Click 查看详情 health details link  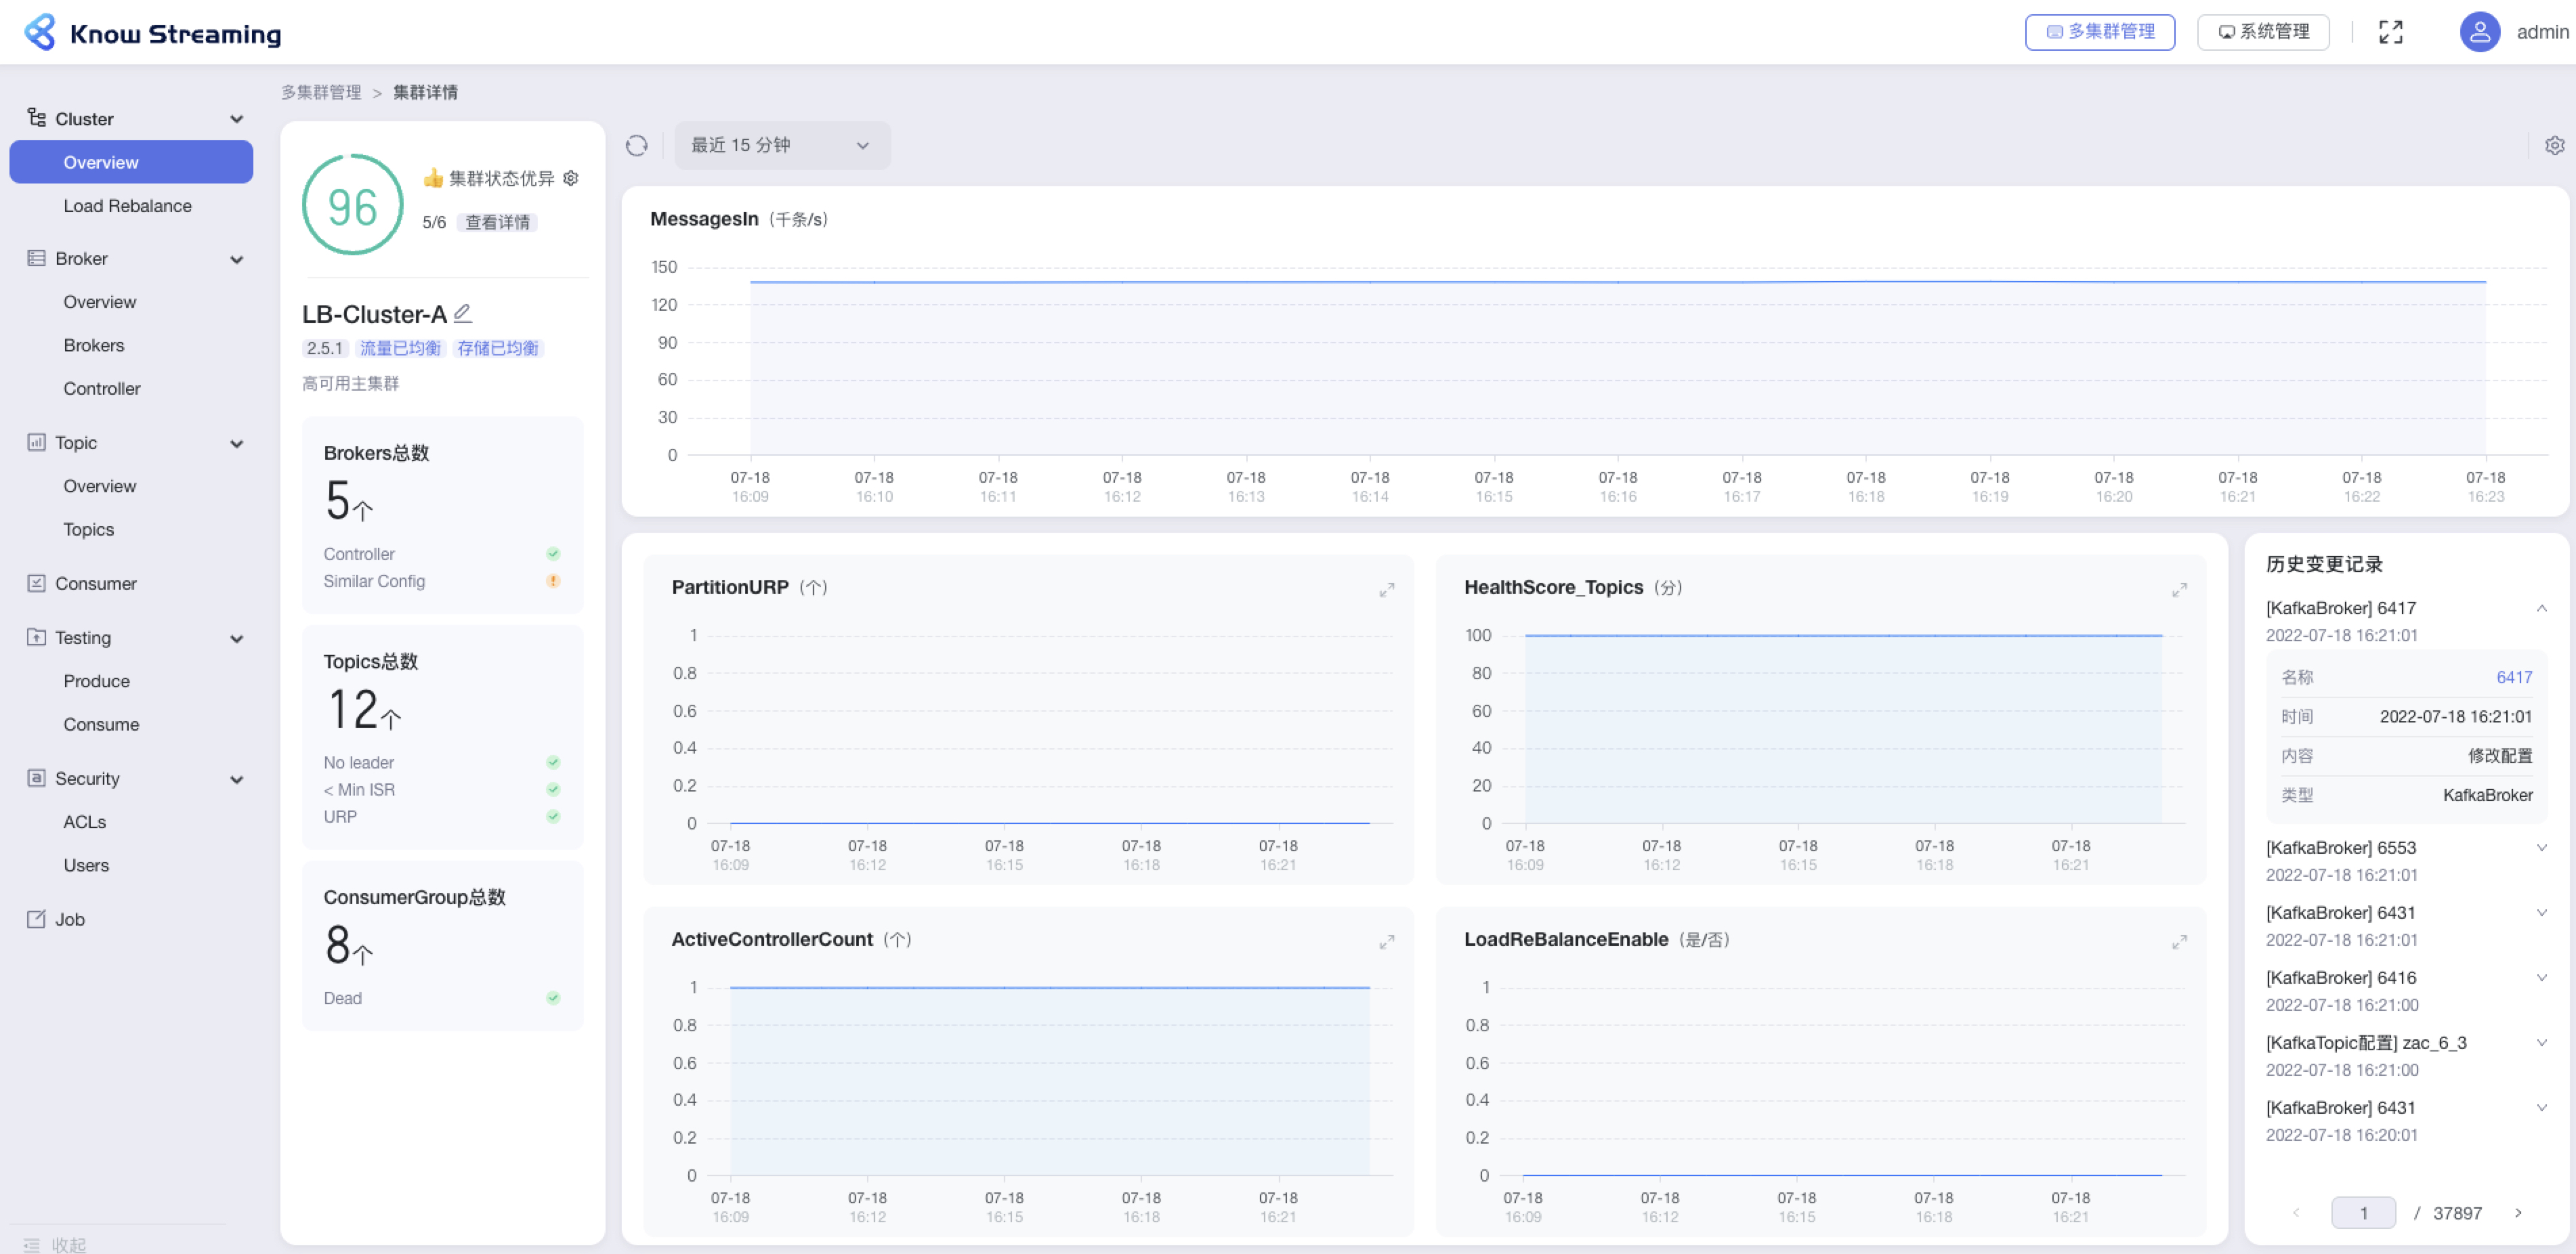[x=497, y=222]
